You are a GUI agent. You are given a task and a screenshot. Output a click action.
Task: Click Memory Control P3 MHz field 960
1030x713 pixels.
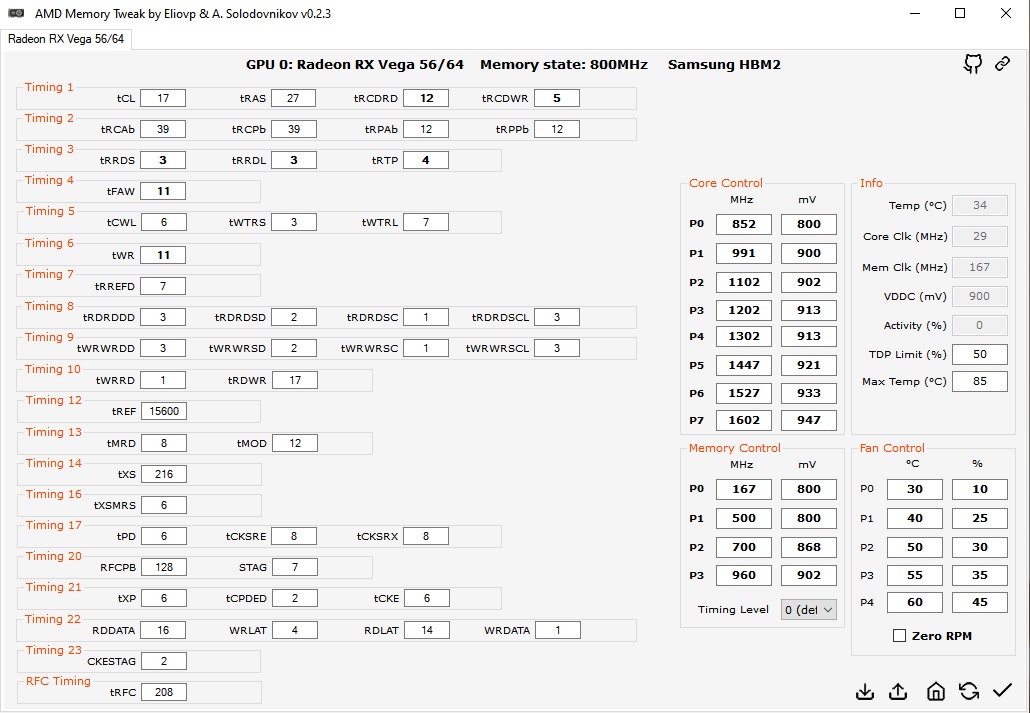pyautogui.click(x=744, y=575)
